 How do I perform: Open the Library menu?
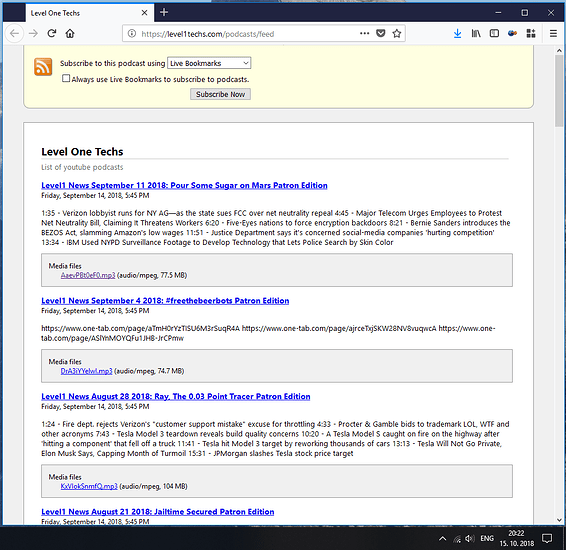tap(476, 34)
